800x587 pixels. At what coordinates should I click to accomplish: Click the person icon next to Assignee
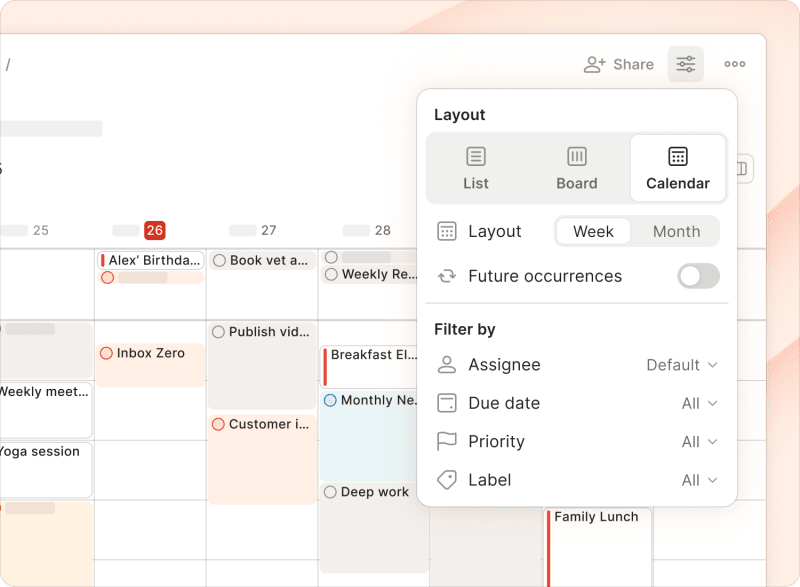click(446, 364)
